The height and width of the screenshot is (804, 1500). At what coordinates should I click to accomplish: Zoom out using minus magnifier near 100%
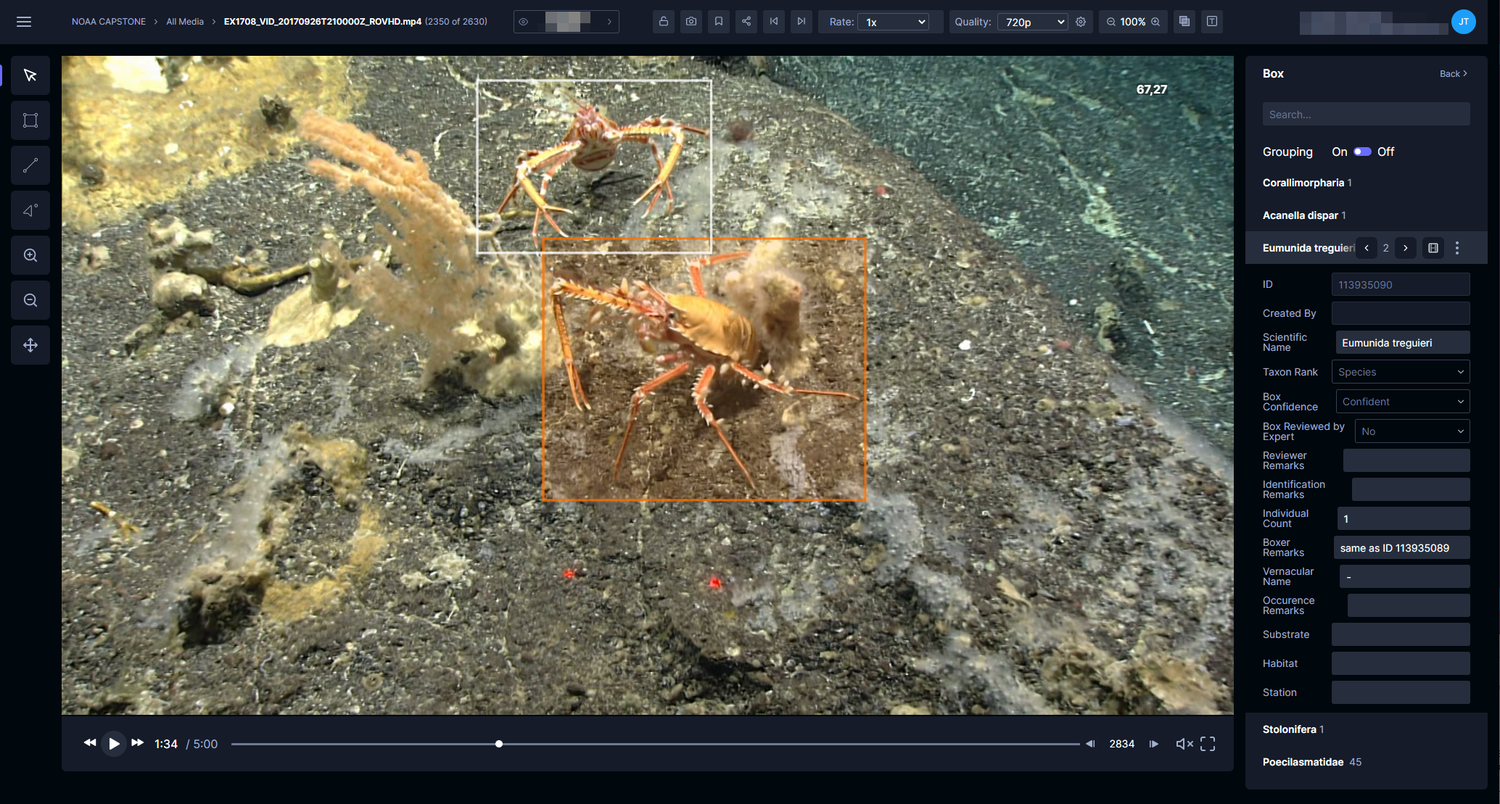point(1111,21)
